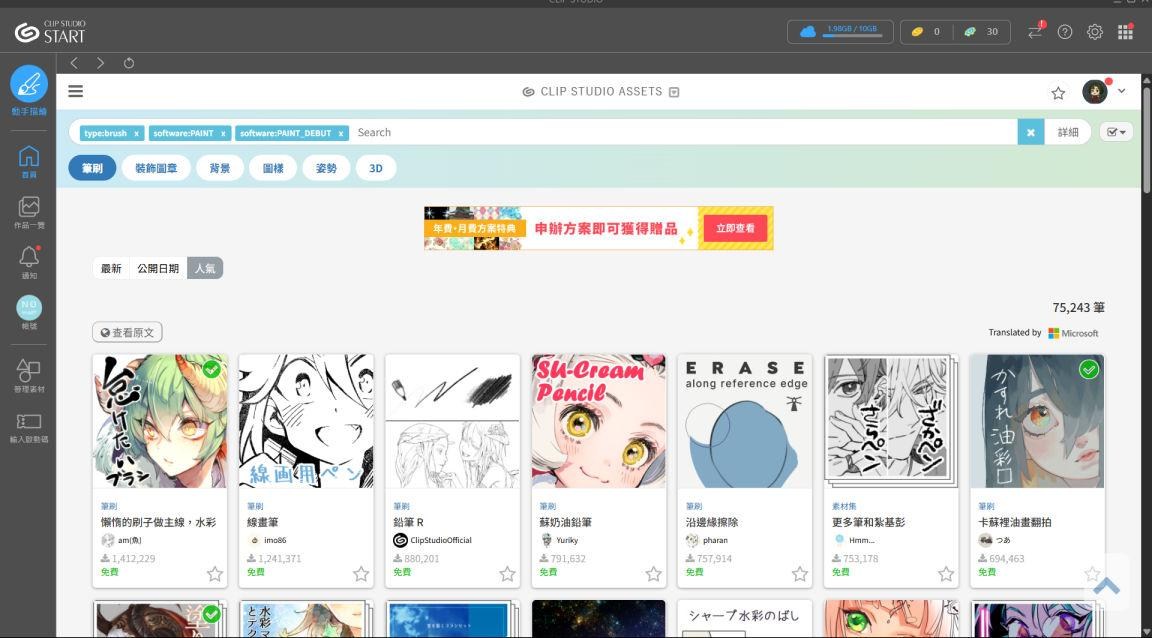This screenshot has width=1152, height=638.
Task: Select the 圖樣 category tab
Action: coord(273,168)
